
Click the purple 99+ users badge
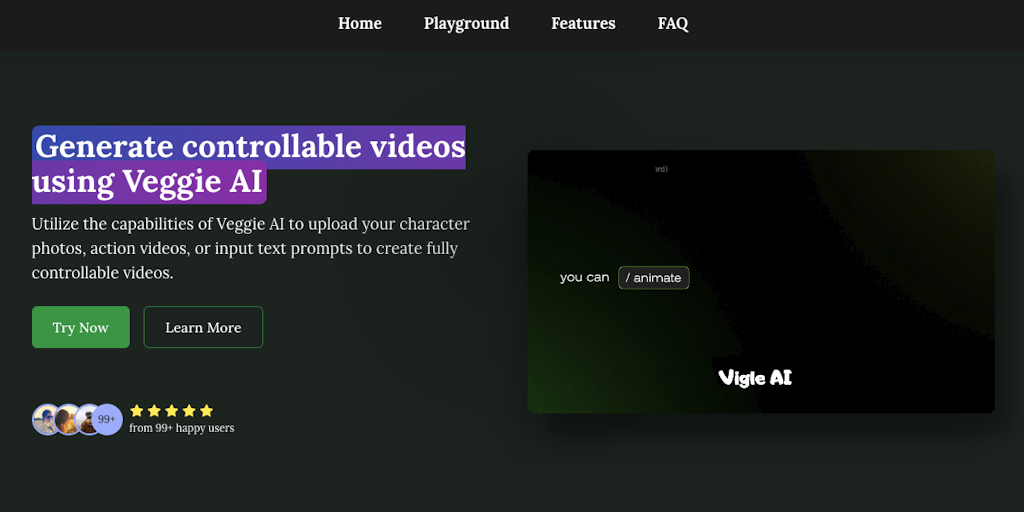pyautogui.click(x=108, y=420)
